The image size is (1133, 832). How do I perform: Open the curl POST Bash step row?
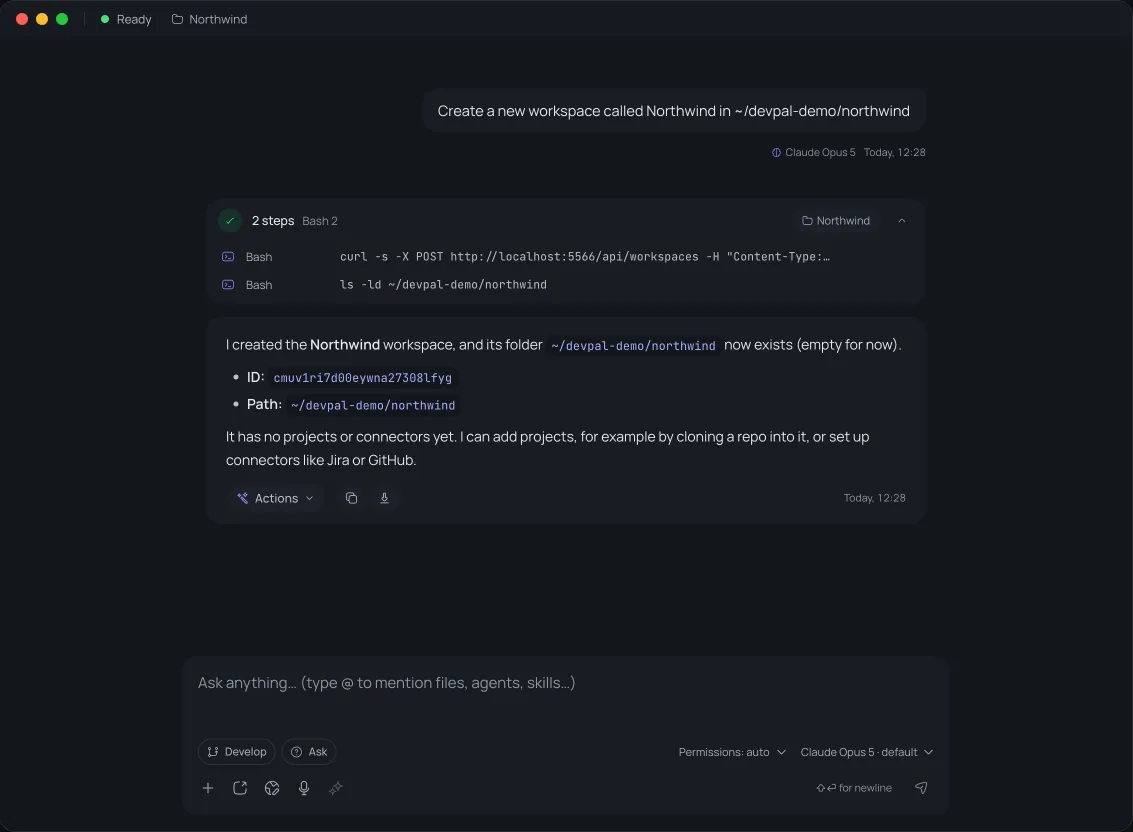(x=565, y=257)
